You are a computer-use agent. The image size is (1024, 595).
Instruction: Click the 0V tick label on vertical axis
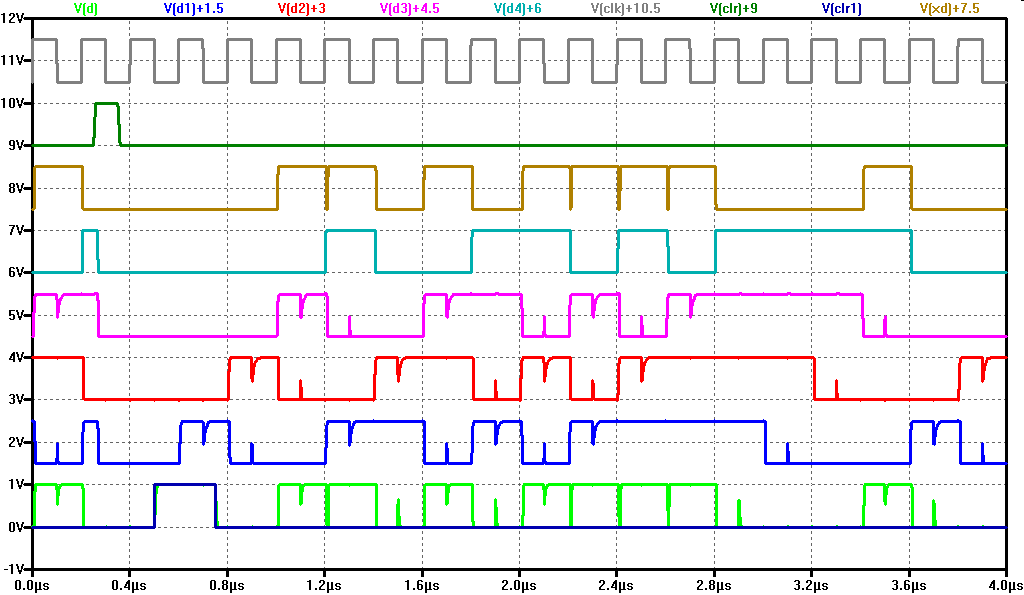coord(17,527)
